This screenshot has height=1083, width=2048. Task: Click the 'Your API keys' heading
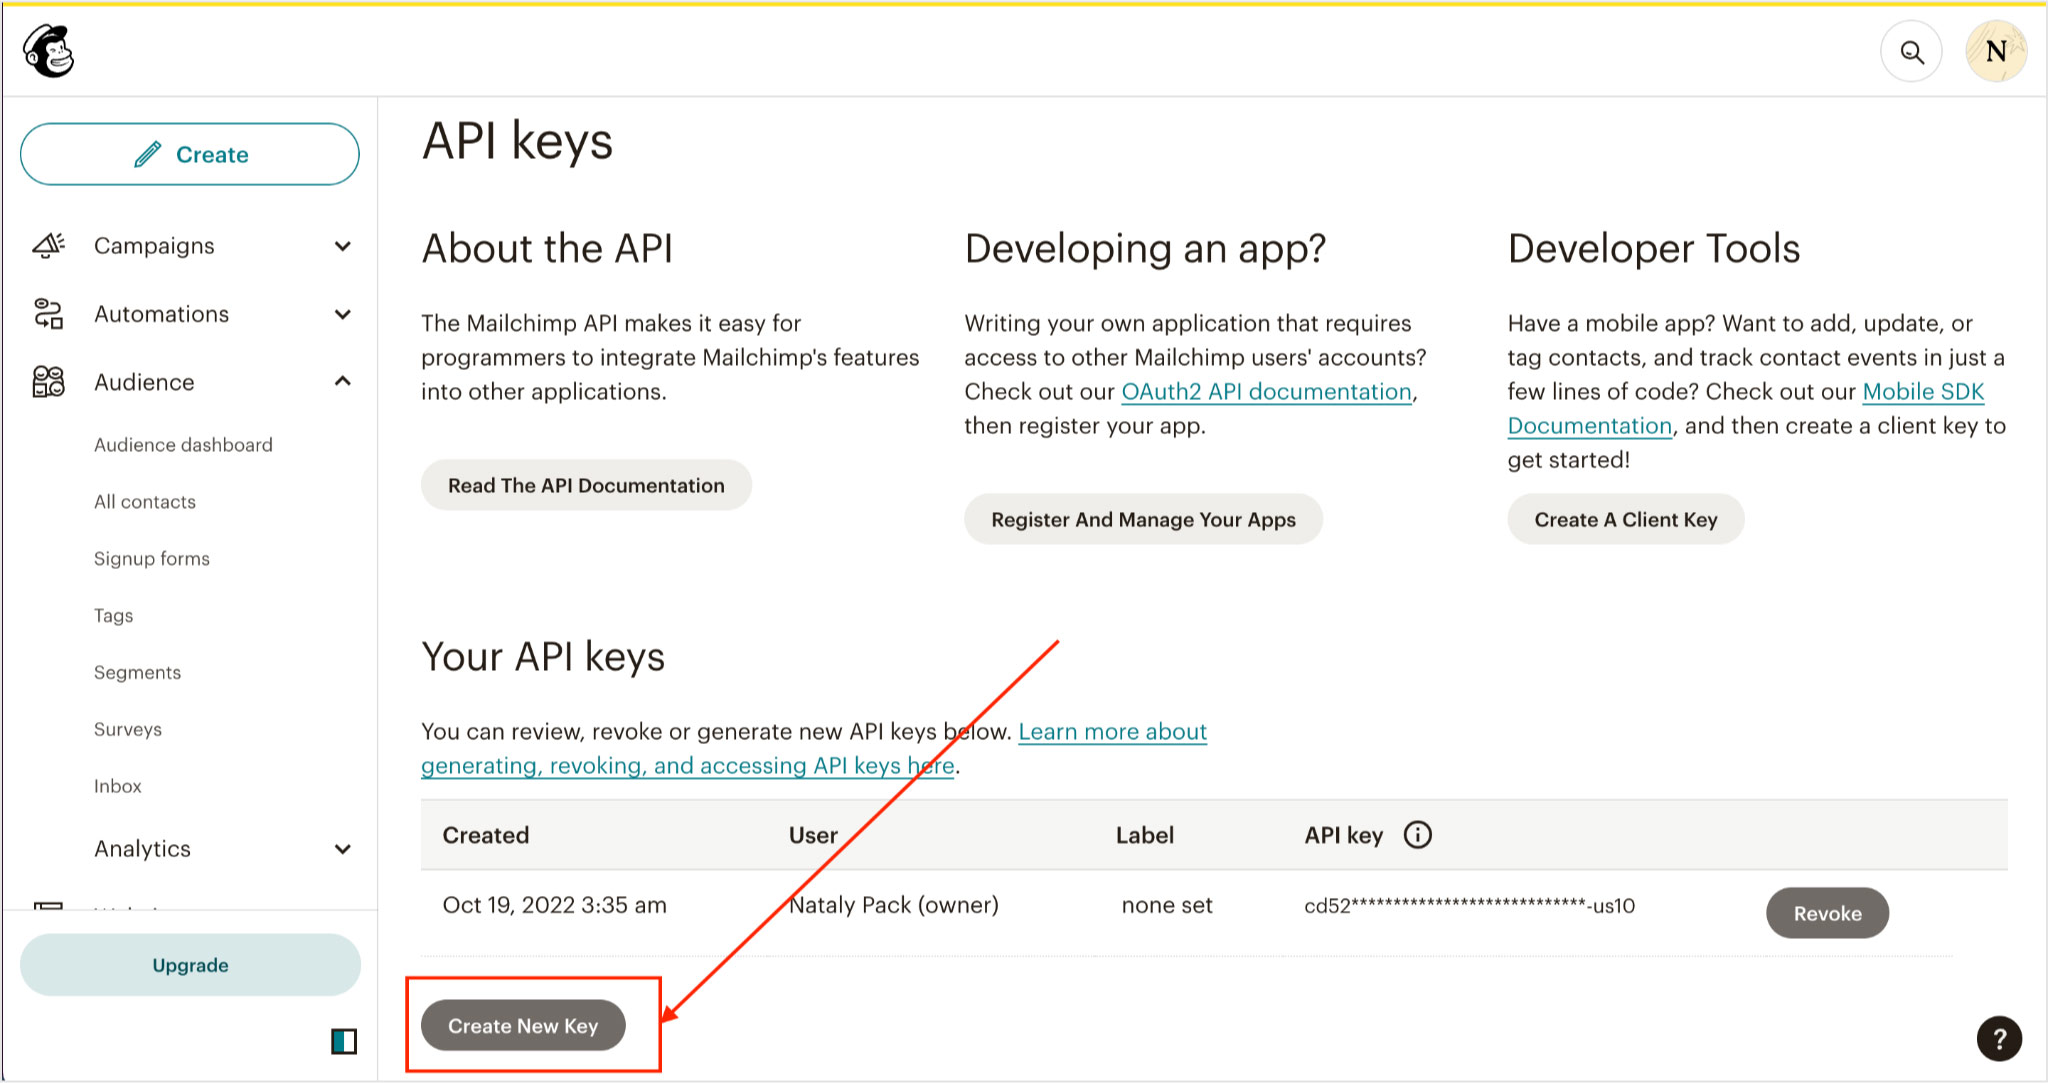[543, 657]
